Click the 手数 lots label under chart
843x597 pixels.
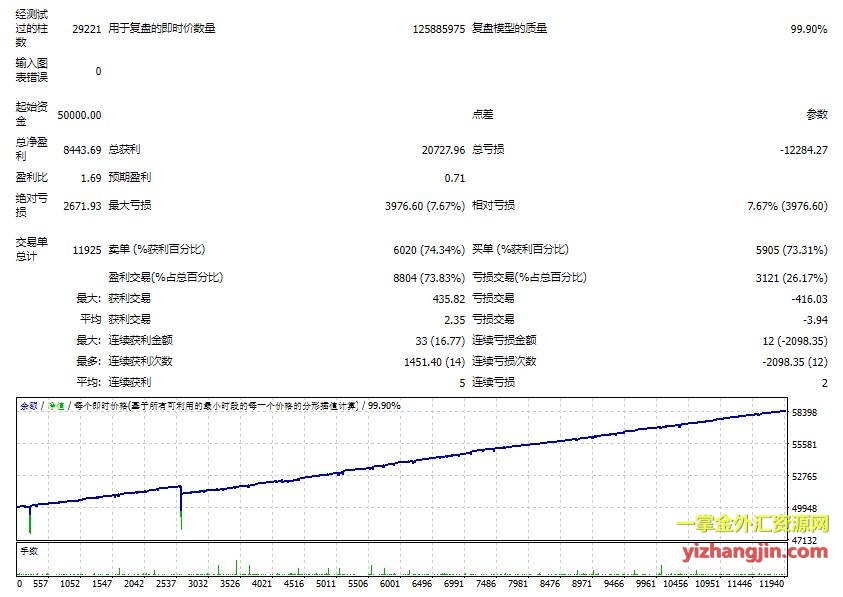point(29,551)
